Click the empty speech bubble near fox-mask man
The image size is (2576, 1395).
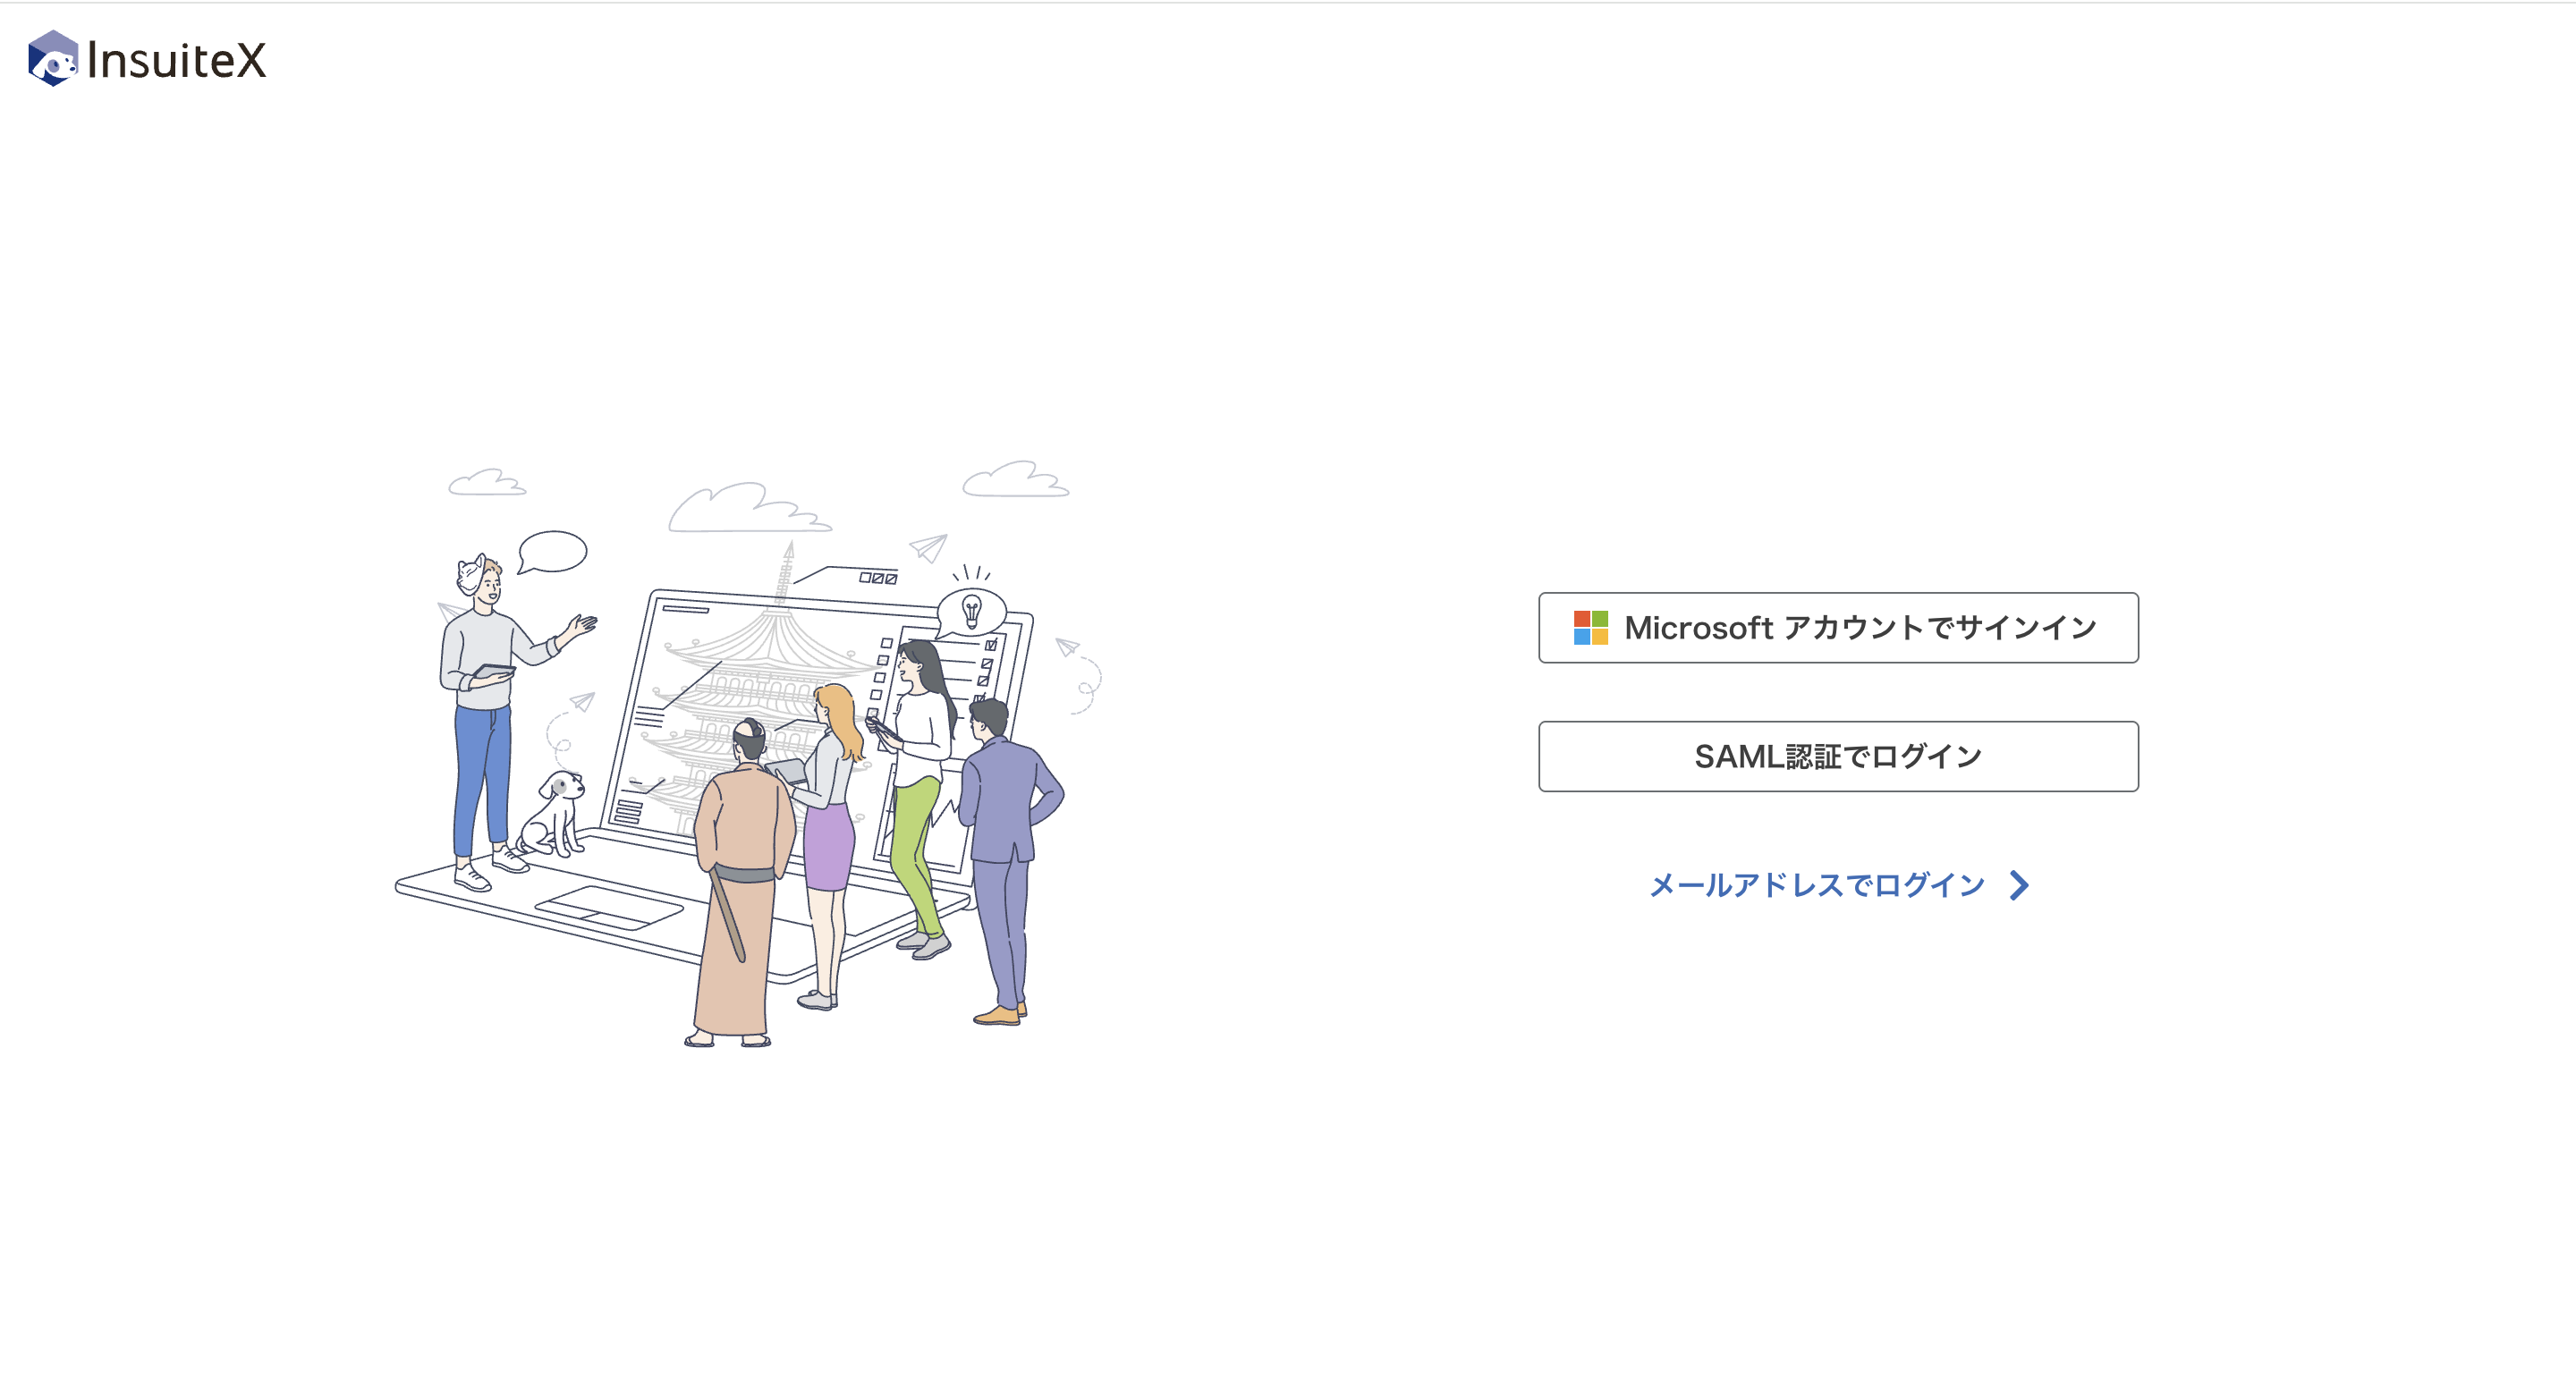[553, 552]
